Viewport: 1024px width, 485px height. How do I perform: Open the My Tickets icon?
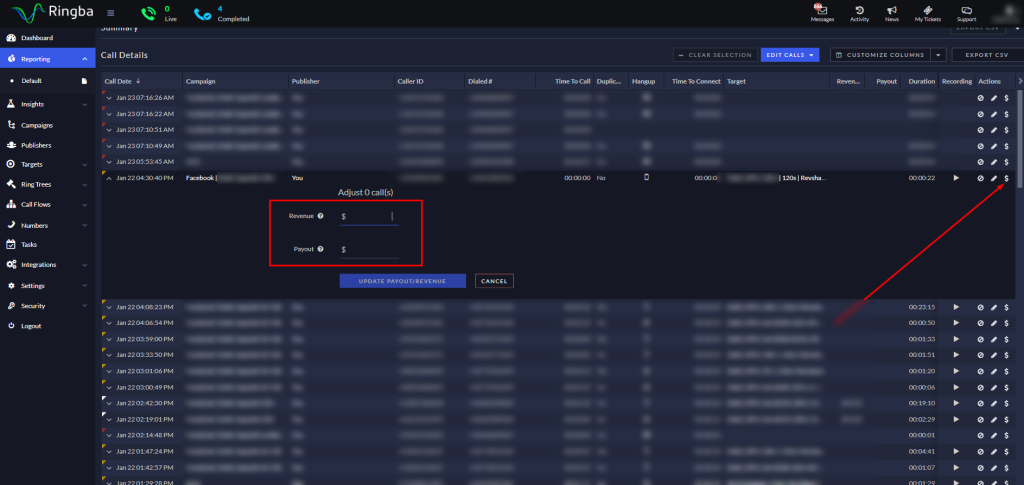tap(927, 10)
